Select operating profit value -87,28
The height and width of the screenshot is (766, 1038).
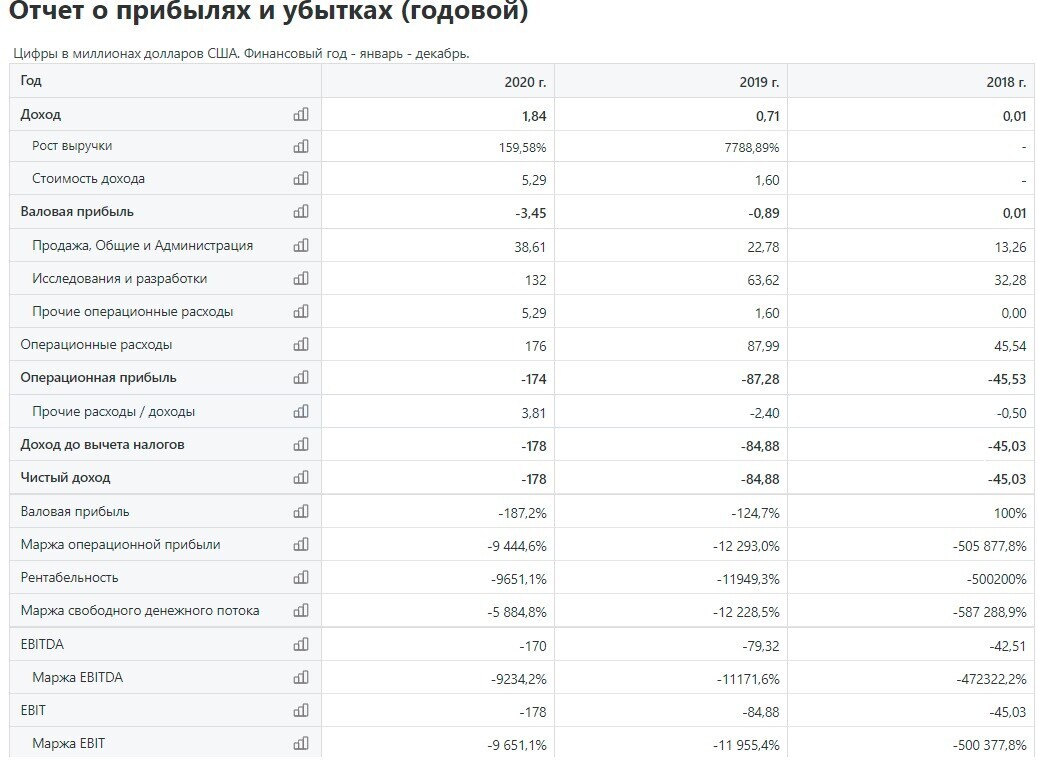(x=761, y=379)
